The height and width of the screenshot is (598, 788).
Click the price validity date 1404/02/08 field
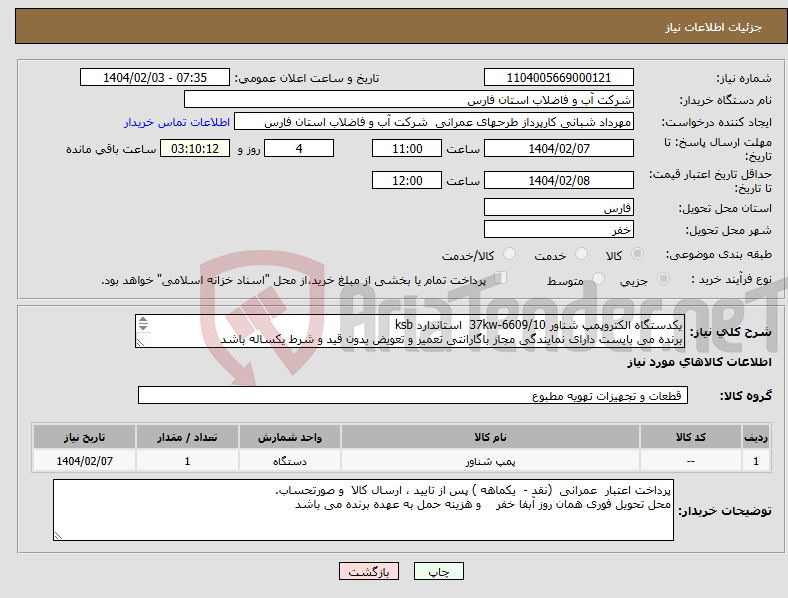pos(558,180)
